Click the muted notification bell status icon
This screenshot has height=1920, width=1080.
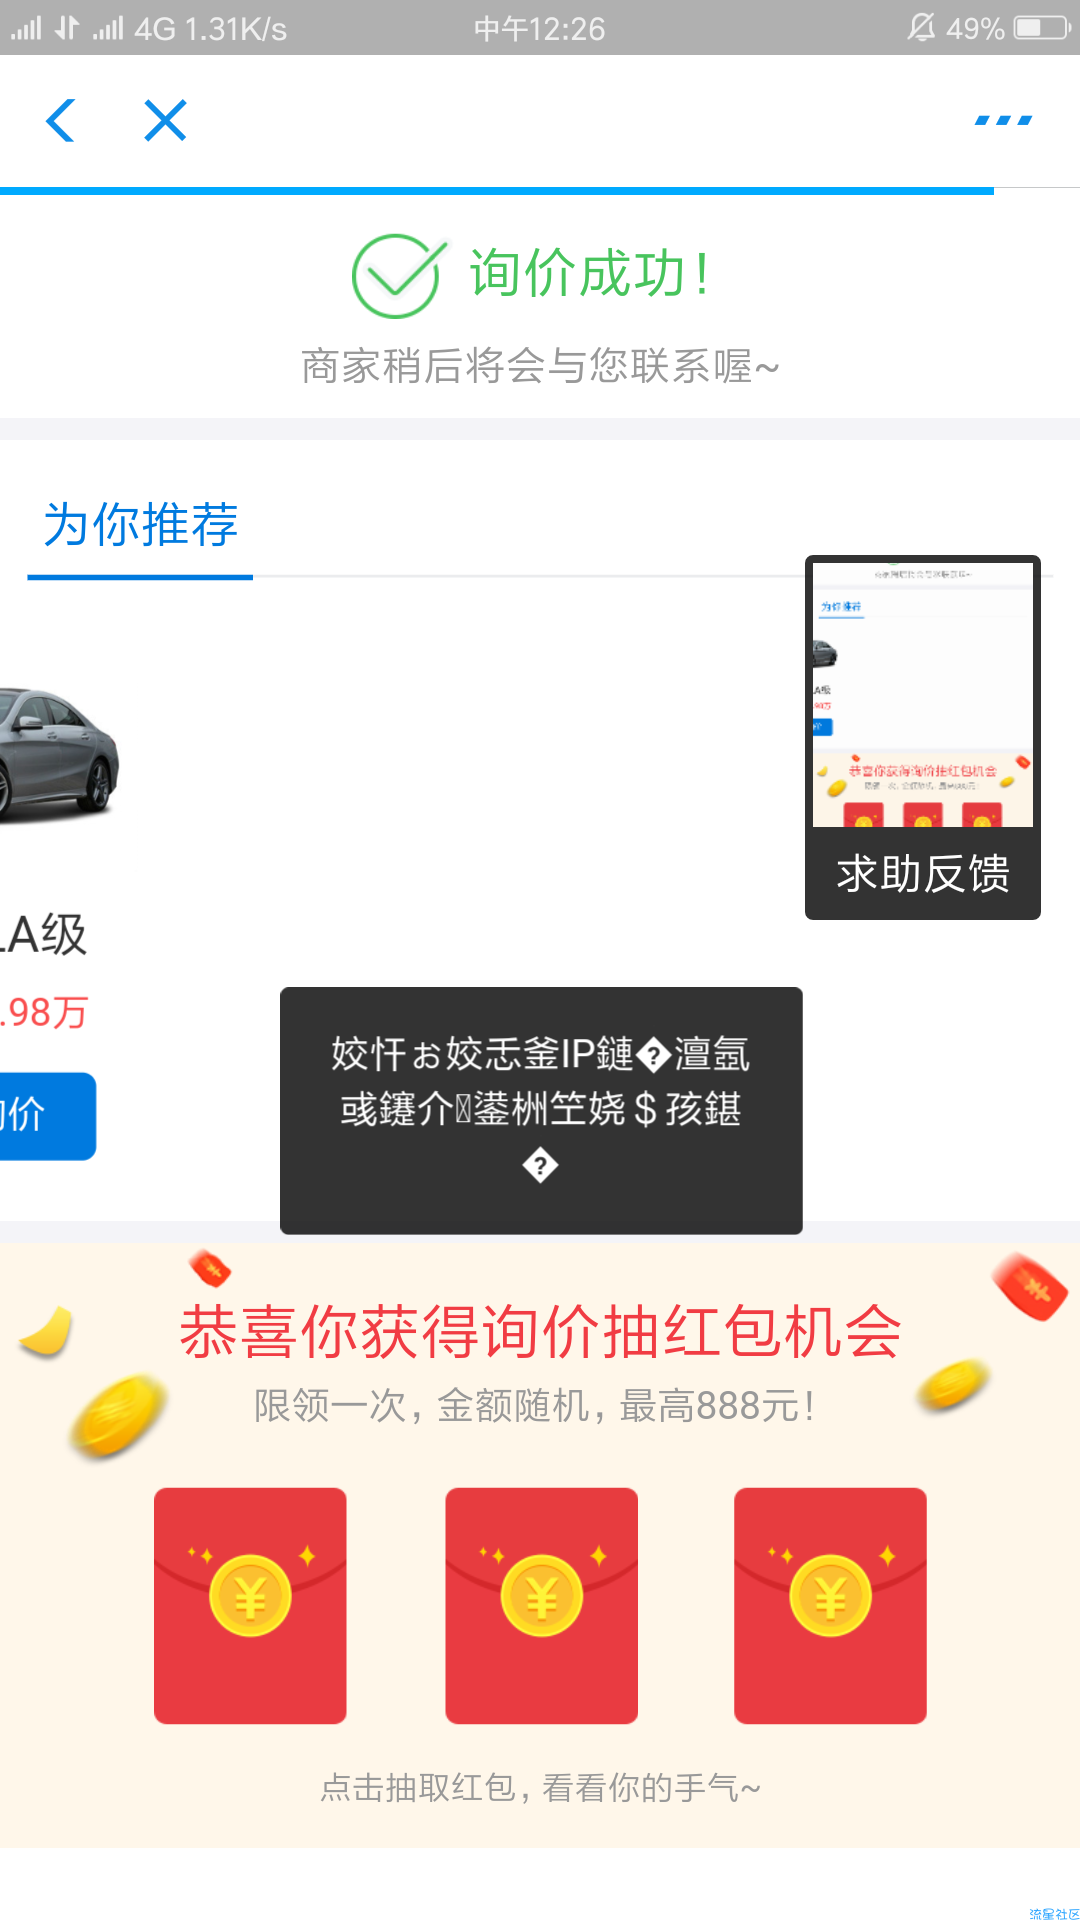[921, 27]
